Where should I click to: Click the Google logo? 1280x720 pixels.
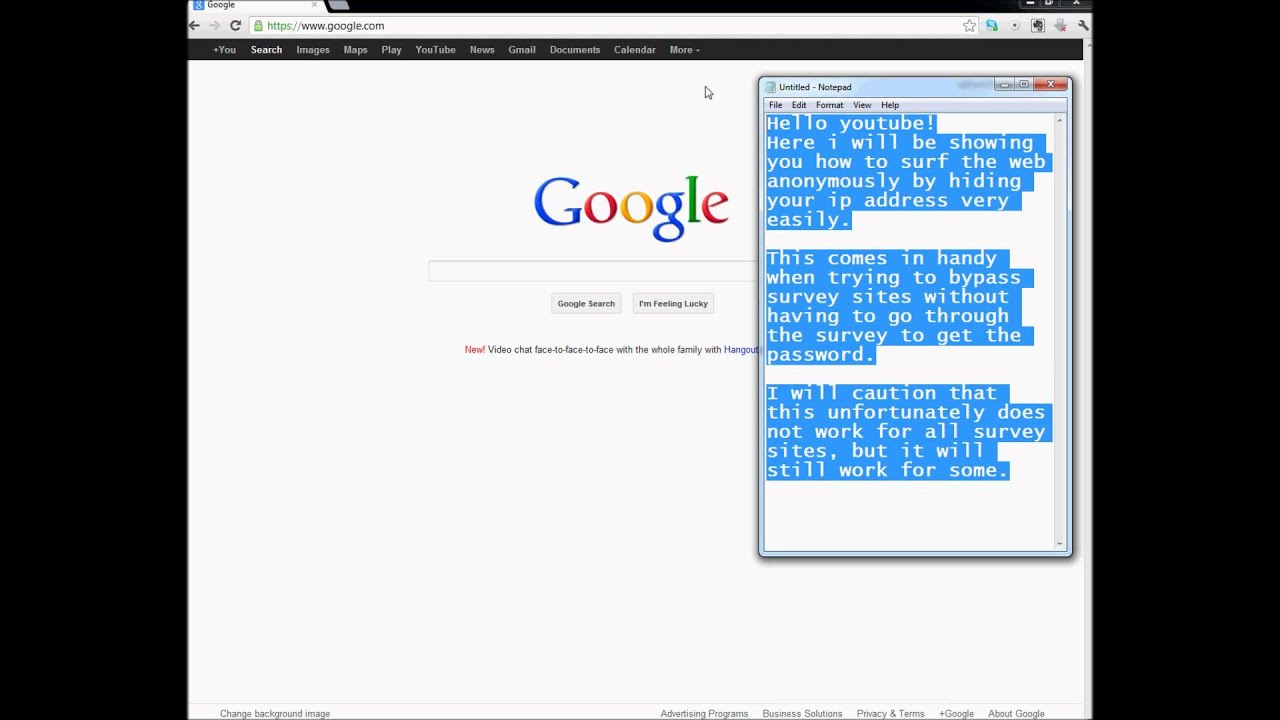631,207
